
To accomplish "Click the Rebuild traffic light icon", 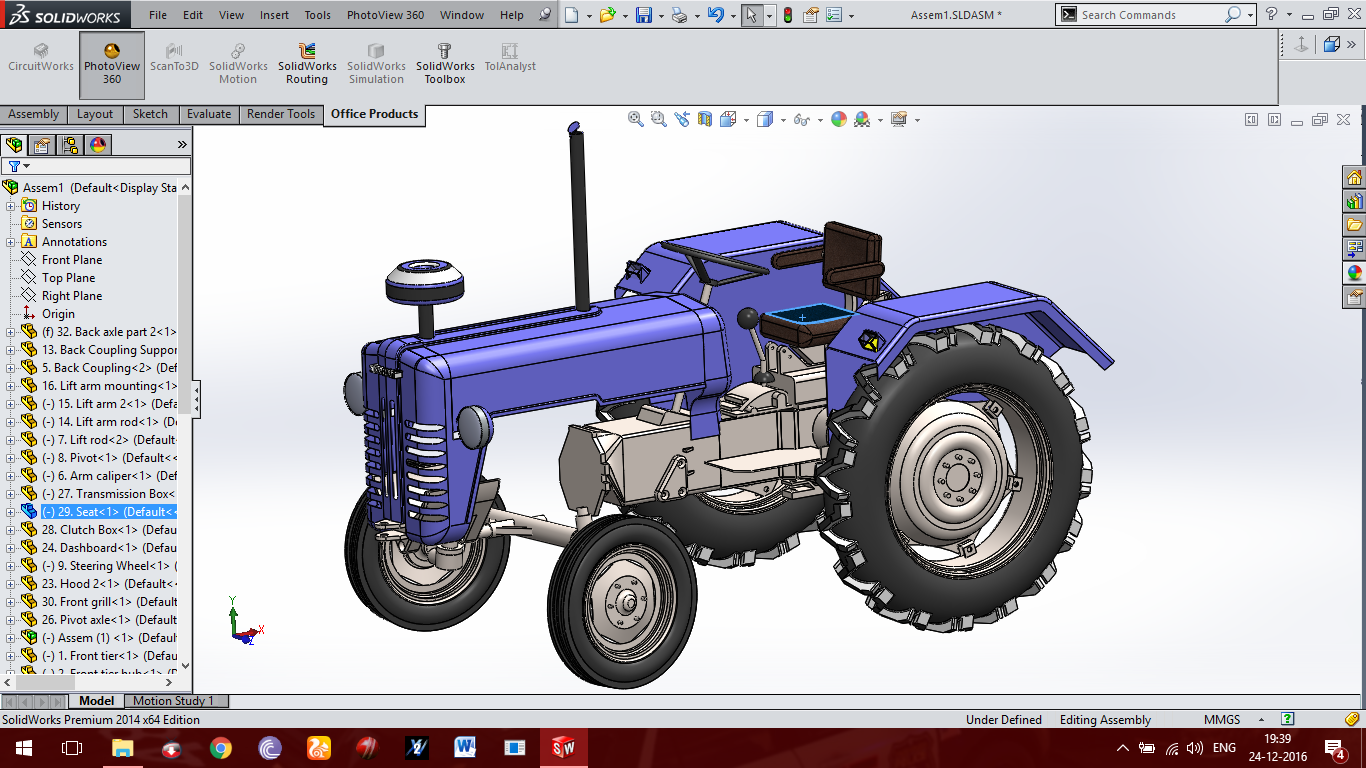I will (x=787, y=15).
